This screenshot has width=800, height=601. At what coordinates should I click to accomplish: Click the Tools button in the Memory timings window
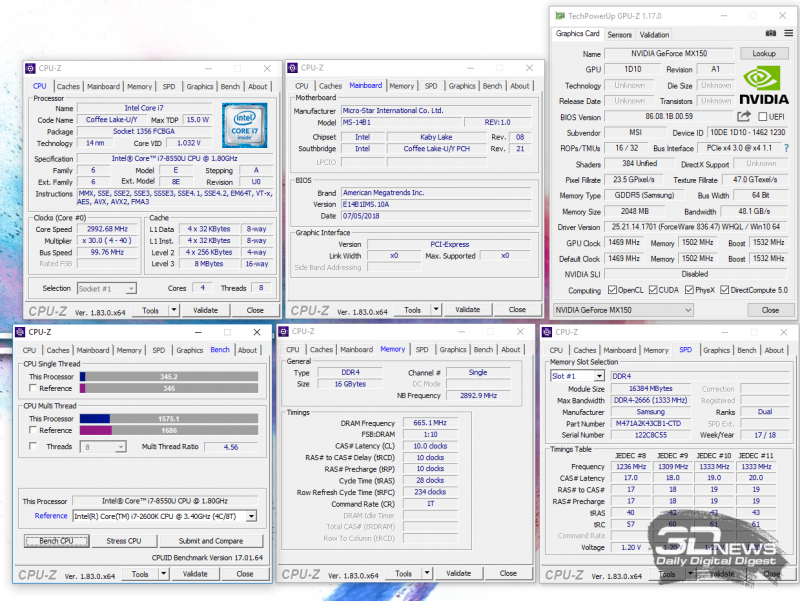(403, 573)
